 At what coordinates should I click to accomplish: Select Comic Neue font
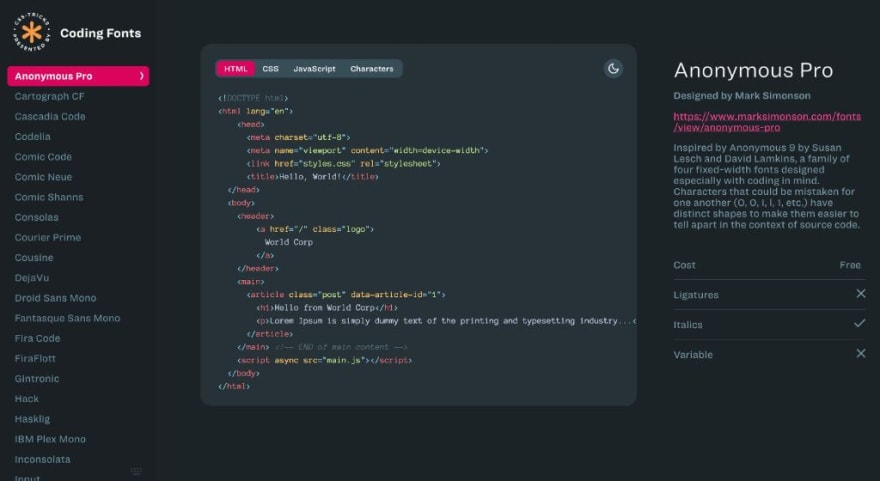(43, 177)
